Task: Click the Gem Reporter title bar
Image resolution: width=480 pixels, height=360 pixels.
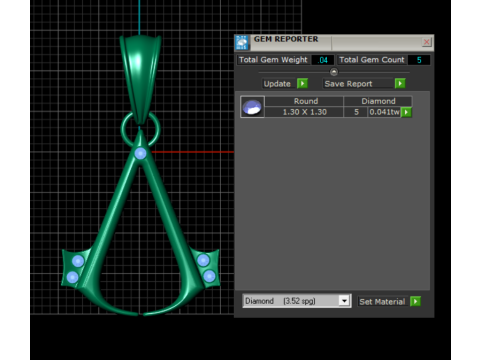Action: tap(334, 43)
